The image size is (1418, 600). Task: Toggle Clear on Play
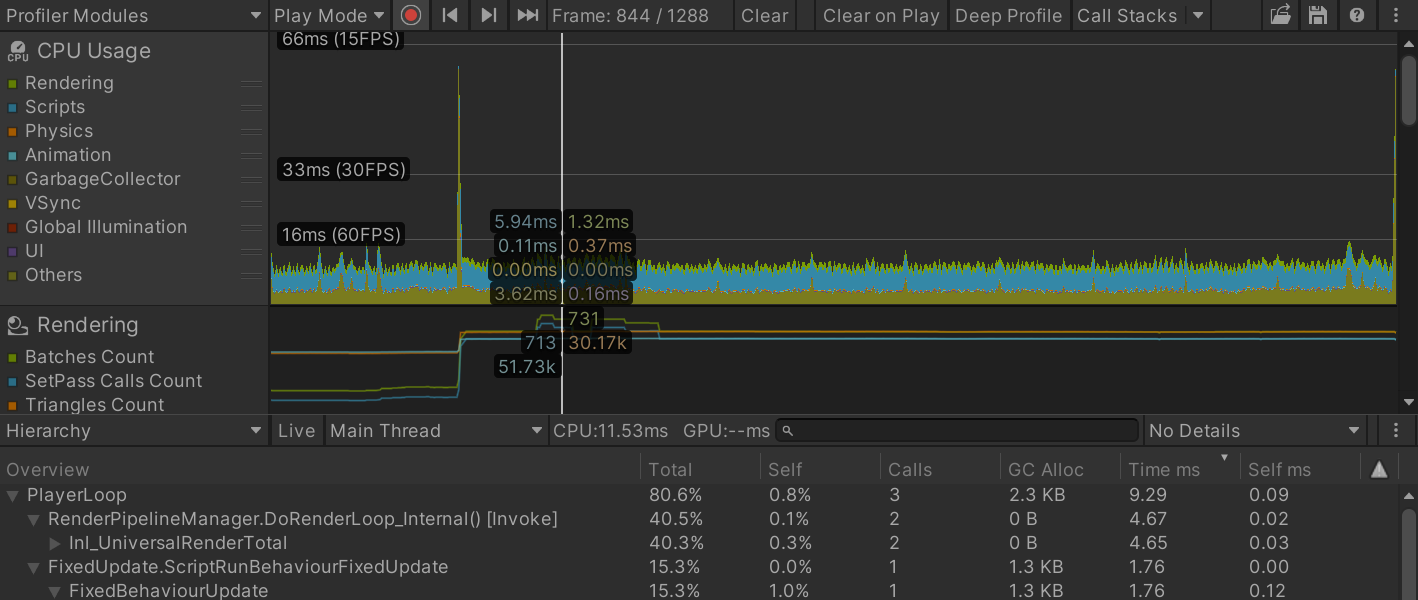[880, 15]
